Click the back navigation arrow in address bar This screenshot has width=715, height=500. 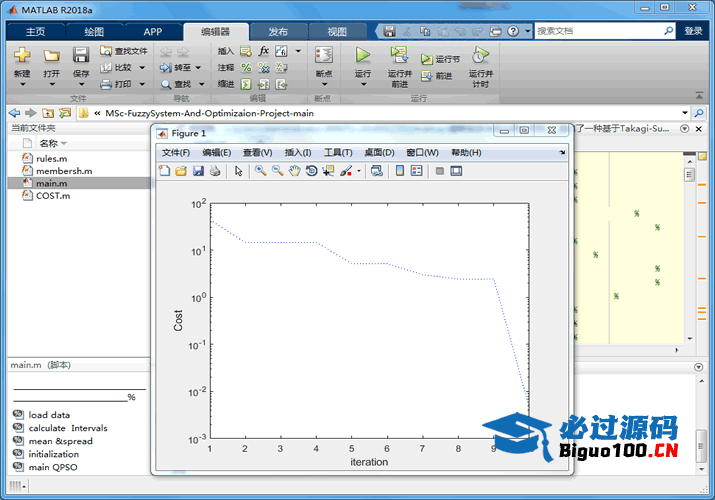(15, 113)
